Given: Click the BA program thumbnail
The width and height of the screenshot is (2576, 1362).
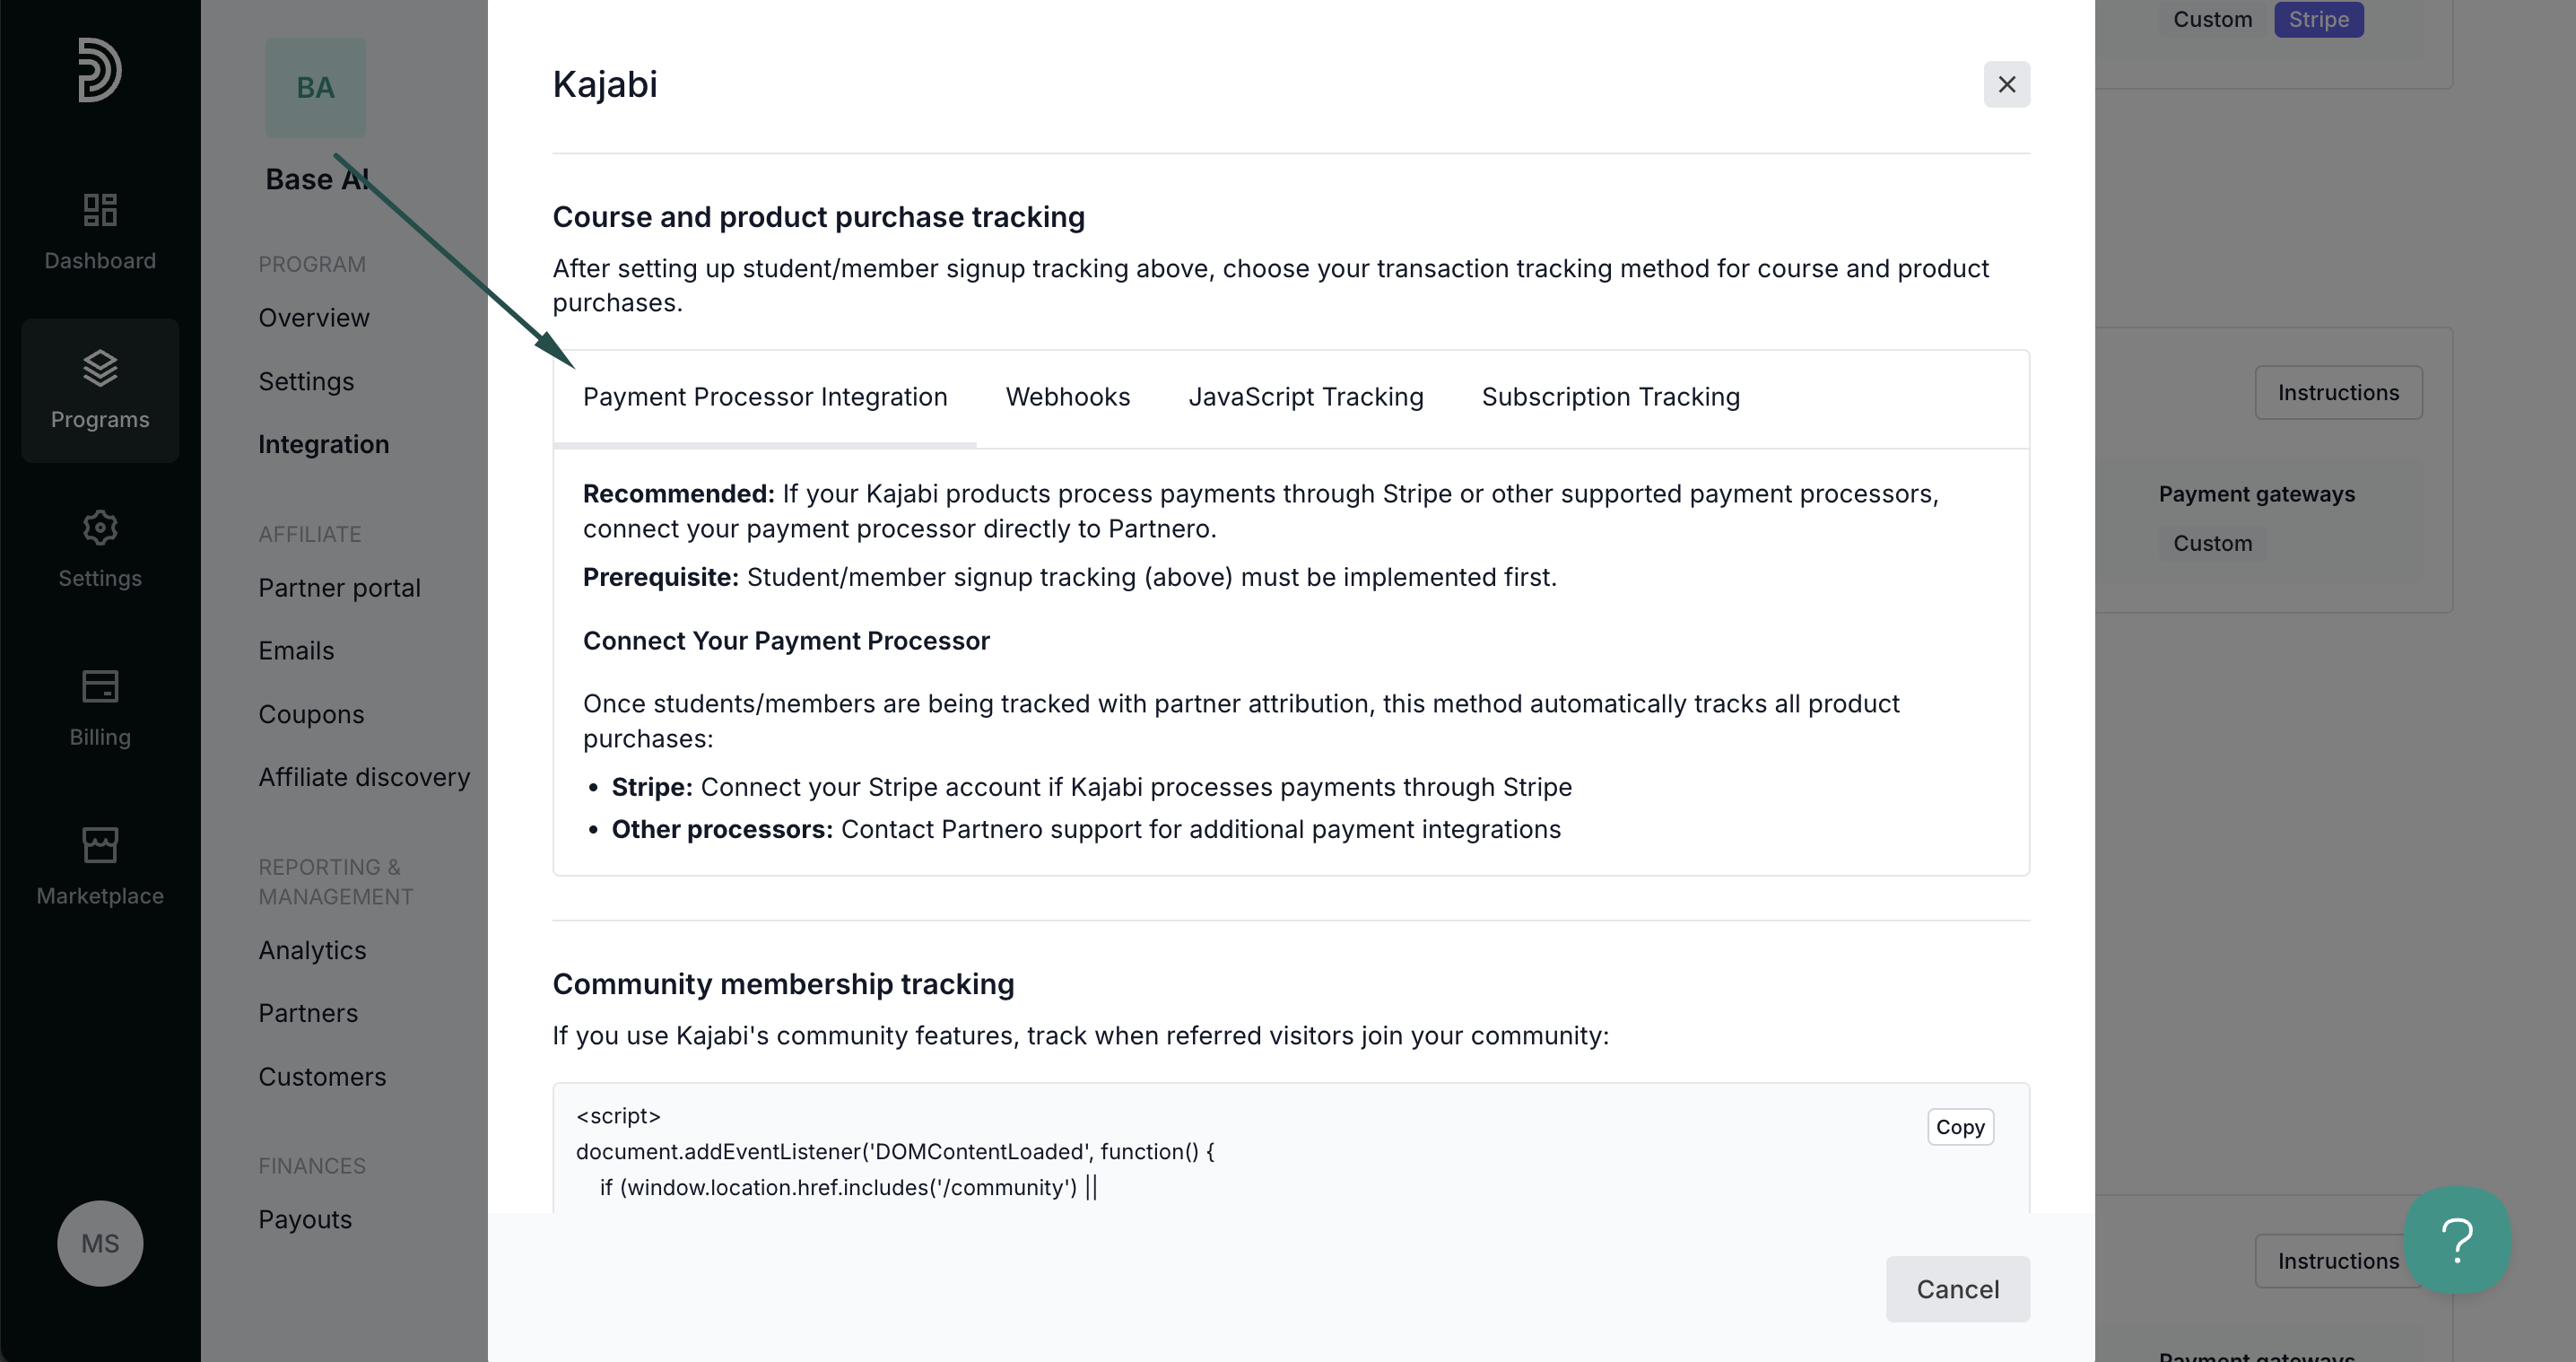Looking at the screenshot, I should tap(315, 88).
